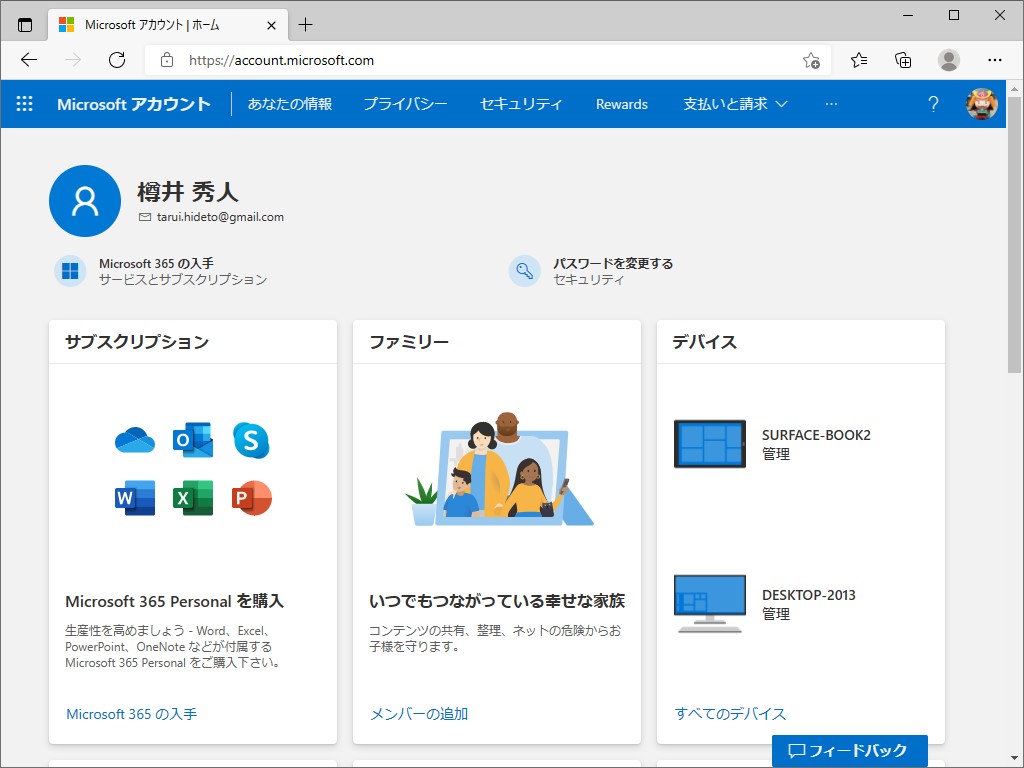Click the フィードバック button
This screenshot has width=1024, height=768.
pyautogui.click(x=849, y=751)
